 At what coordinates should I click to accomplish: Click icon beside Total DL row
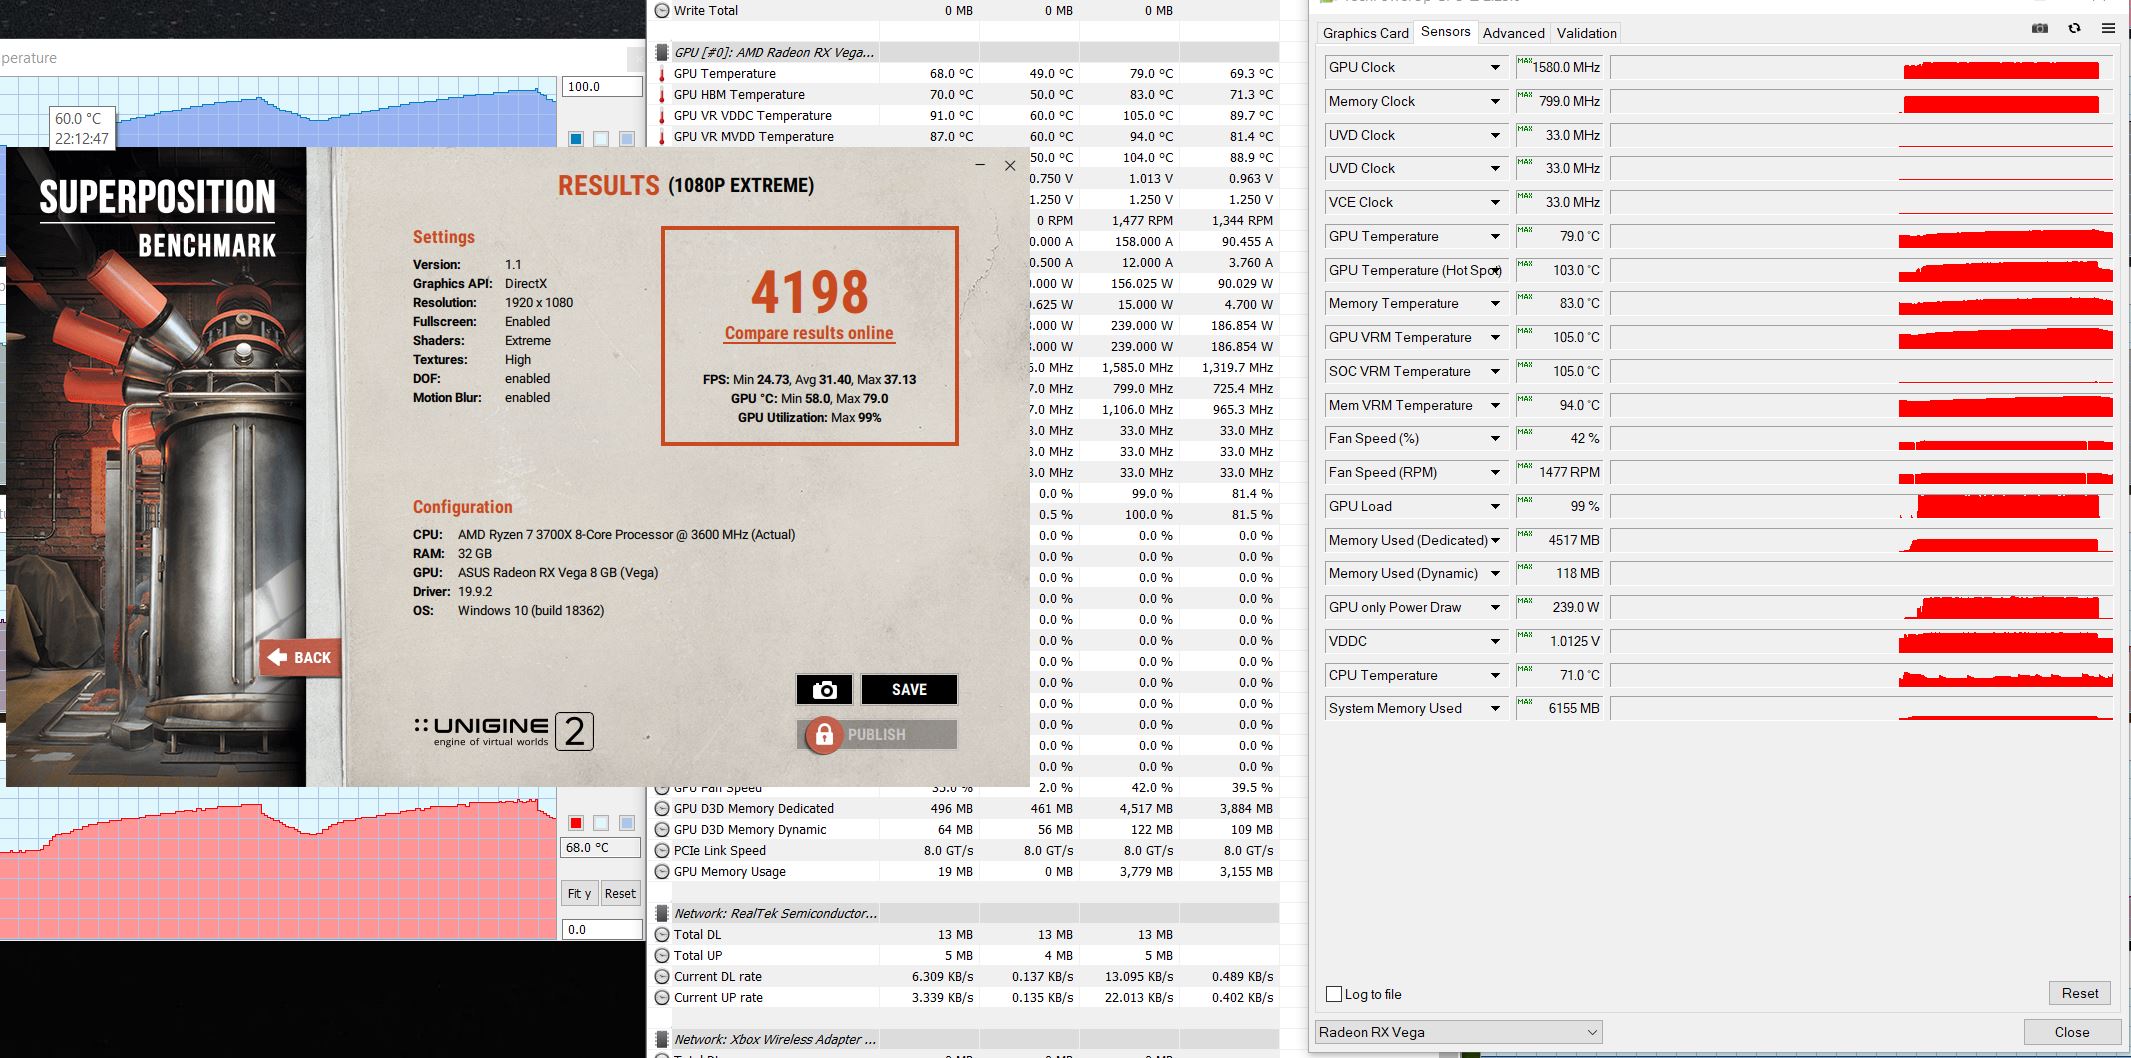coord(662,935)
